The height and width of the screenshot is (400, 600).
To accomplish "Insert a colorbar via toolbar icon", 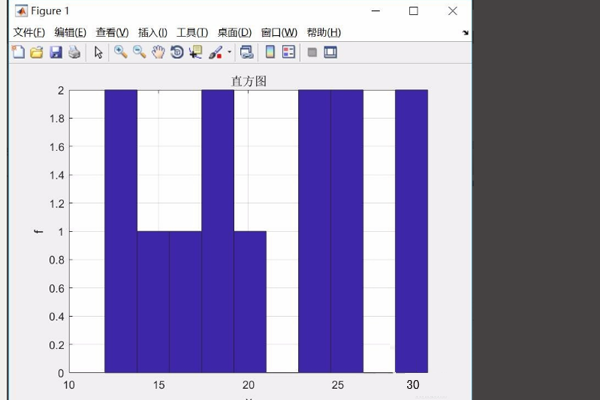I will click(x=270, y=52).
